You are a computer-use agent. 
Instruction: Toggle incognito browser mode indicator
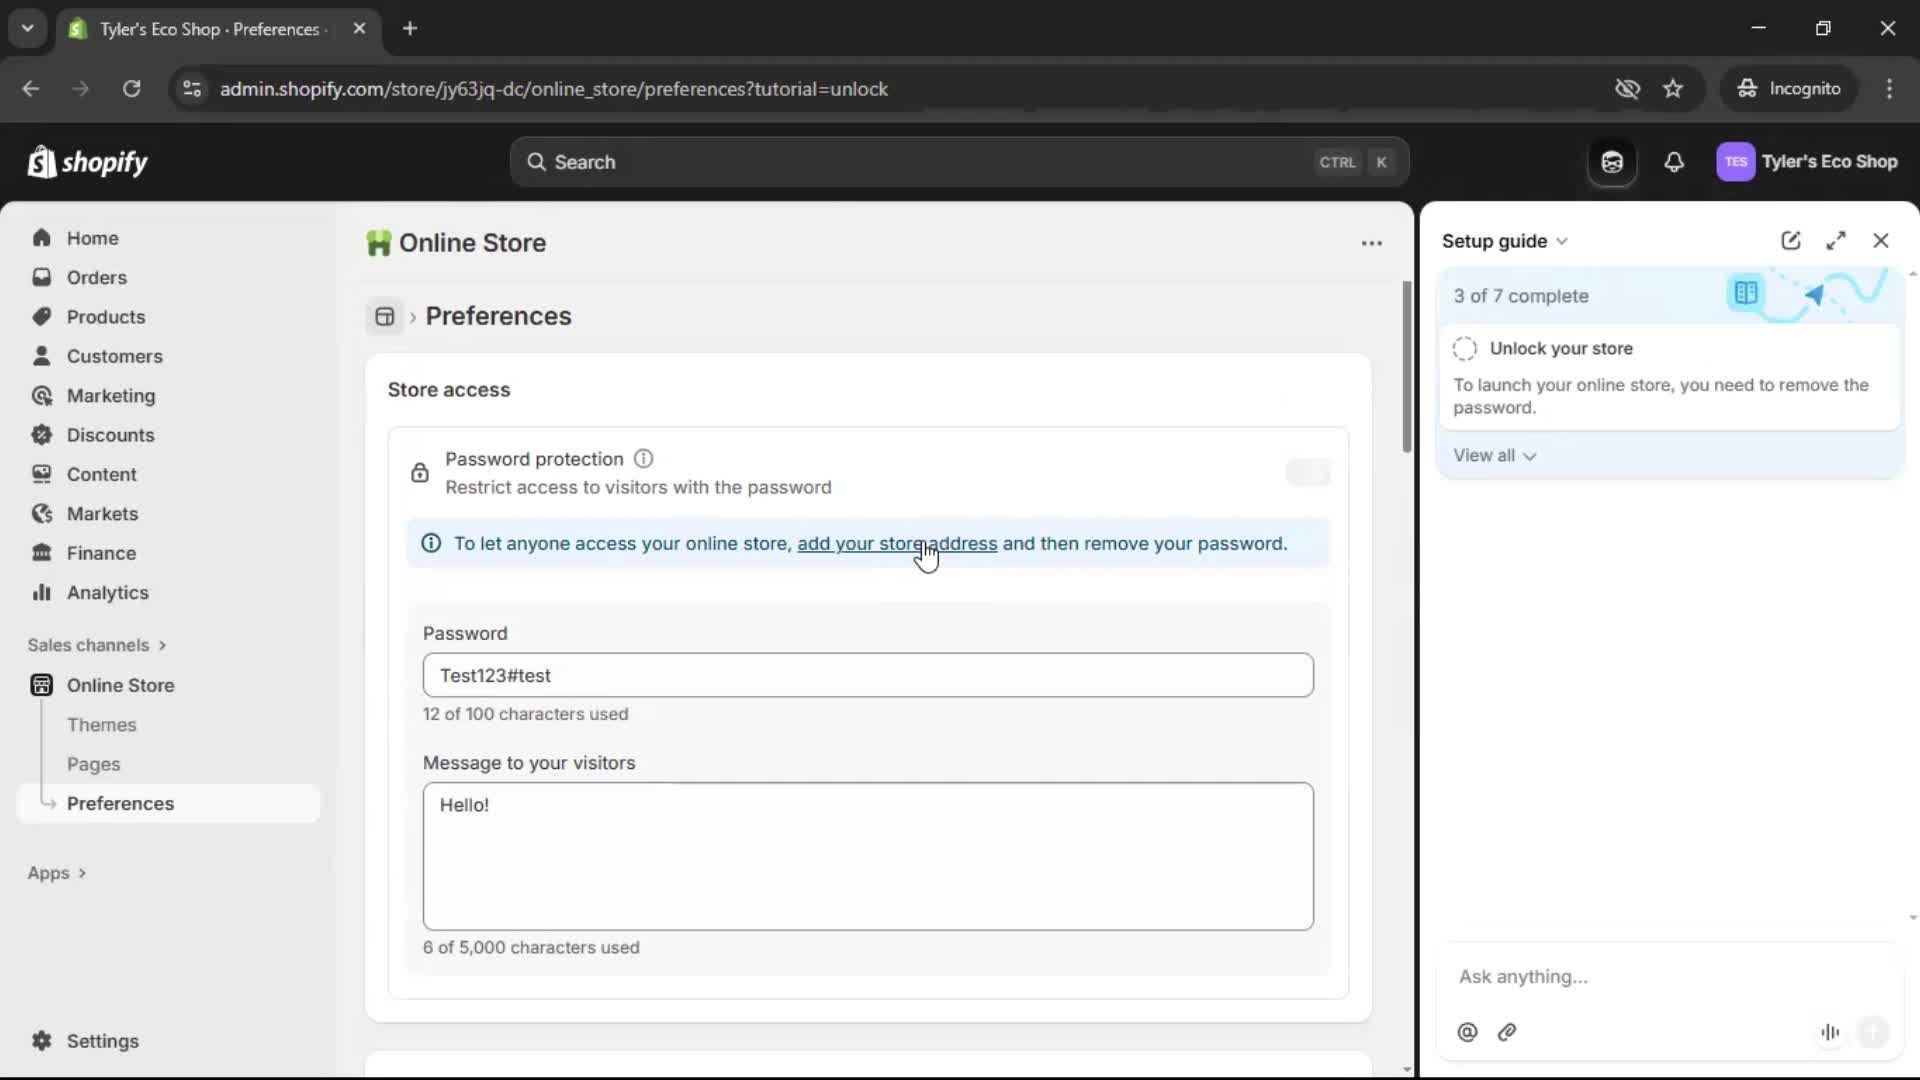click(1789, 88)
